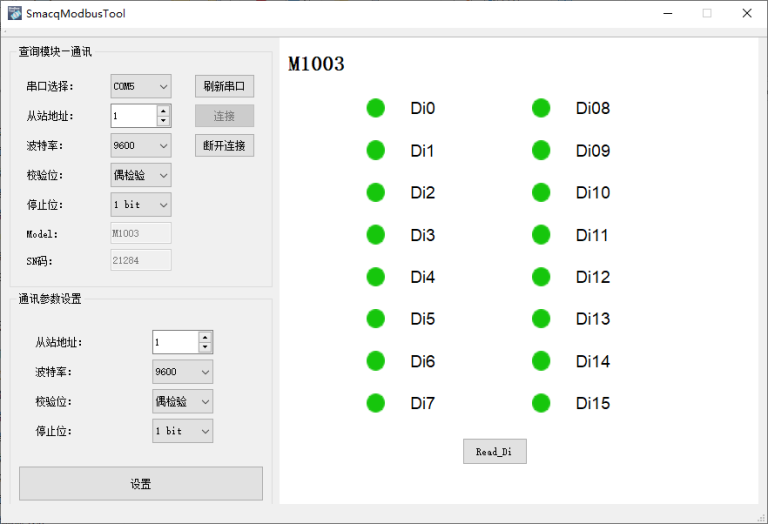Expand the top 1 bit stop-bit dropdown
This screenshot has height=524, width=768.
coord(141,204)
